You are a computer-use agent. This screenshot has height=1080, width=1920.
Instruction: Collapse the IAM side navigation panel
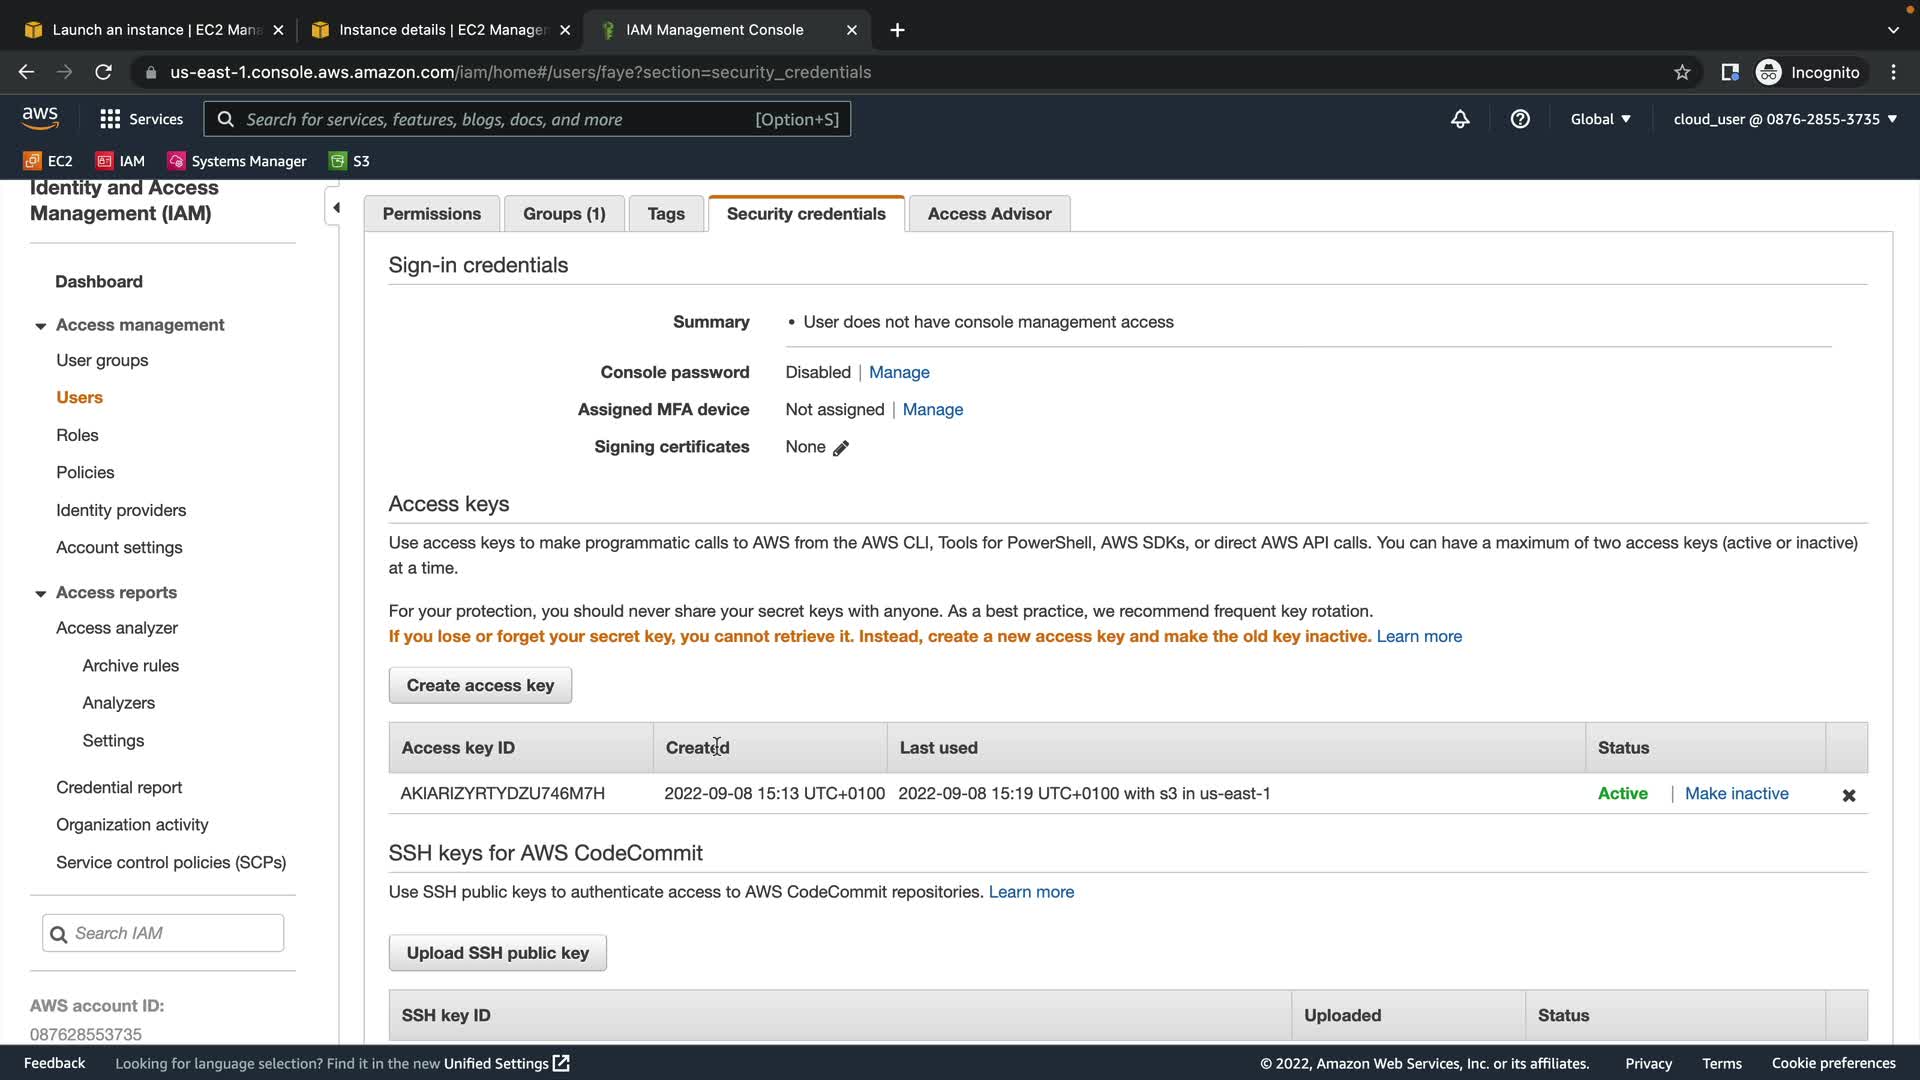[336, 208]
